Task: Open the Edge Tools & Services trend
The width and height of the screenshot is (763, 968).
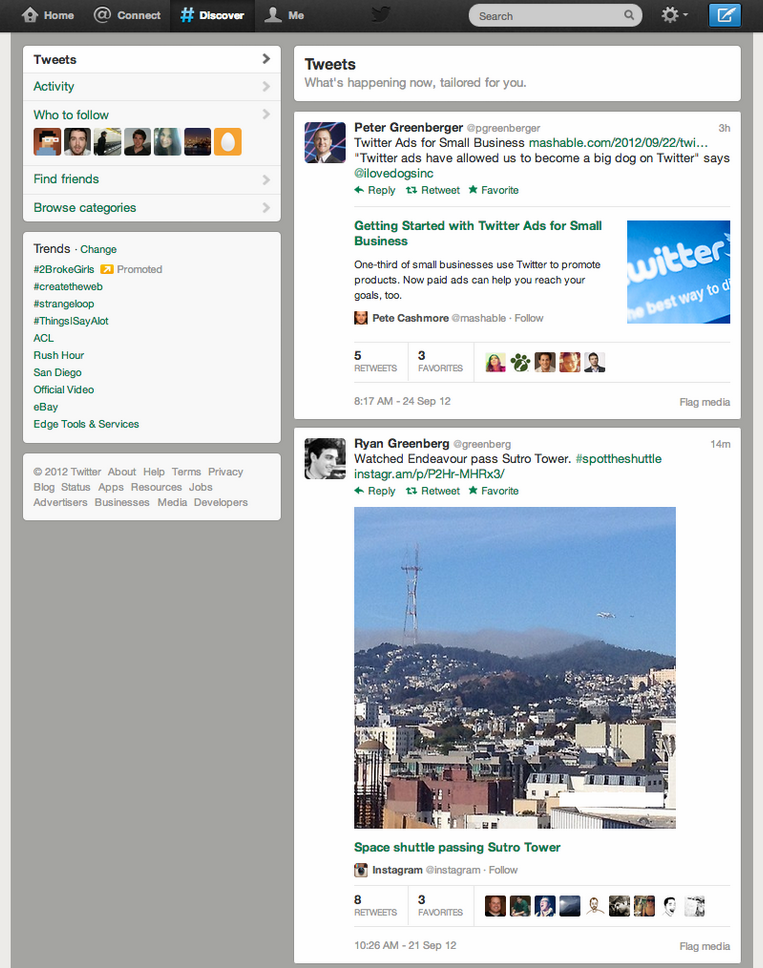Action: 86,424
